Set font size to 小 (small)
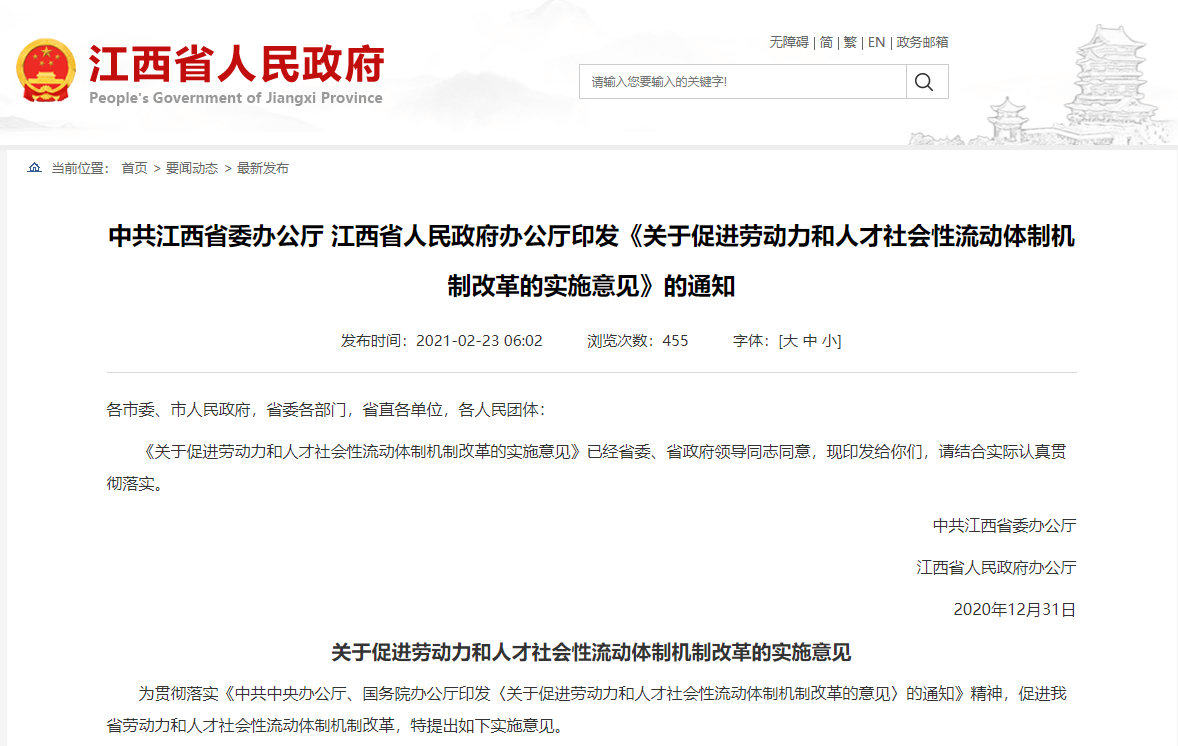Viewport: 1178px width, 746px height. [x=830, y=341]
